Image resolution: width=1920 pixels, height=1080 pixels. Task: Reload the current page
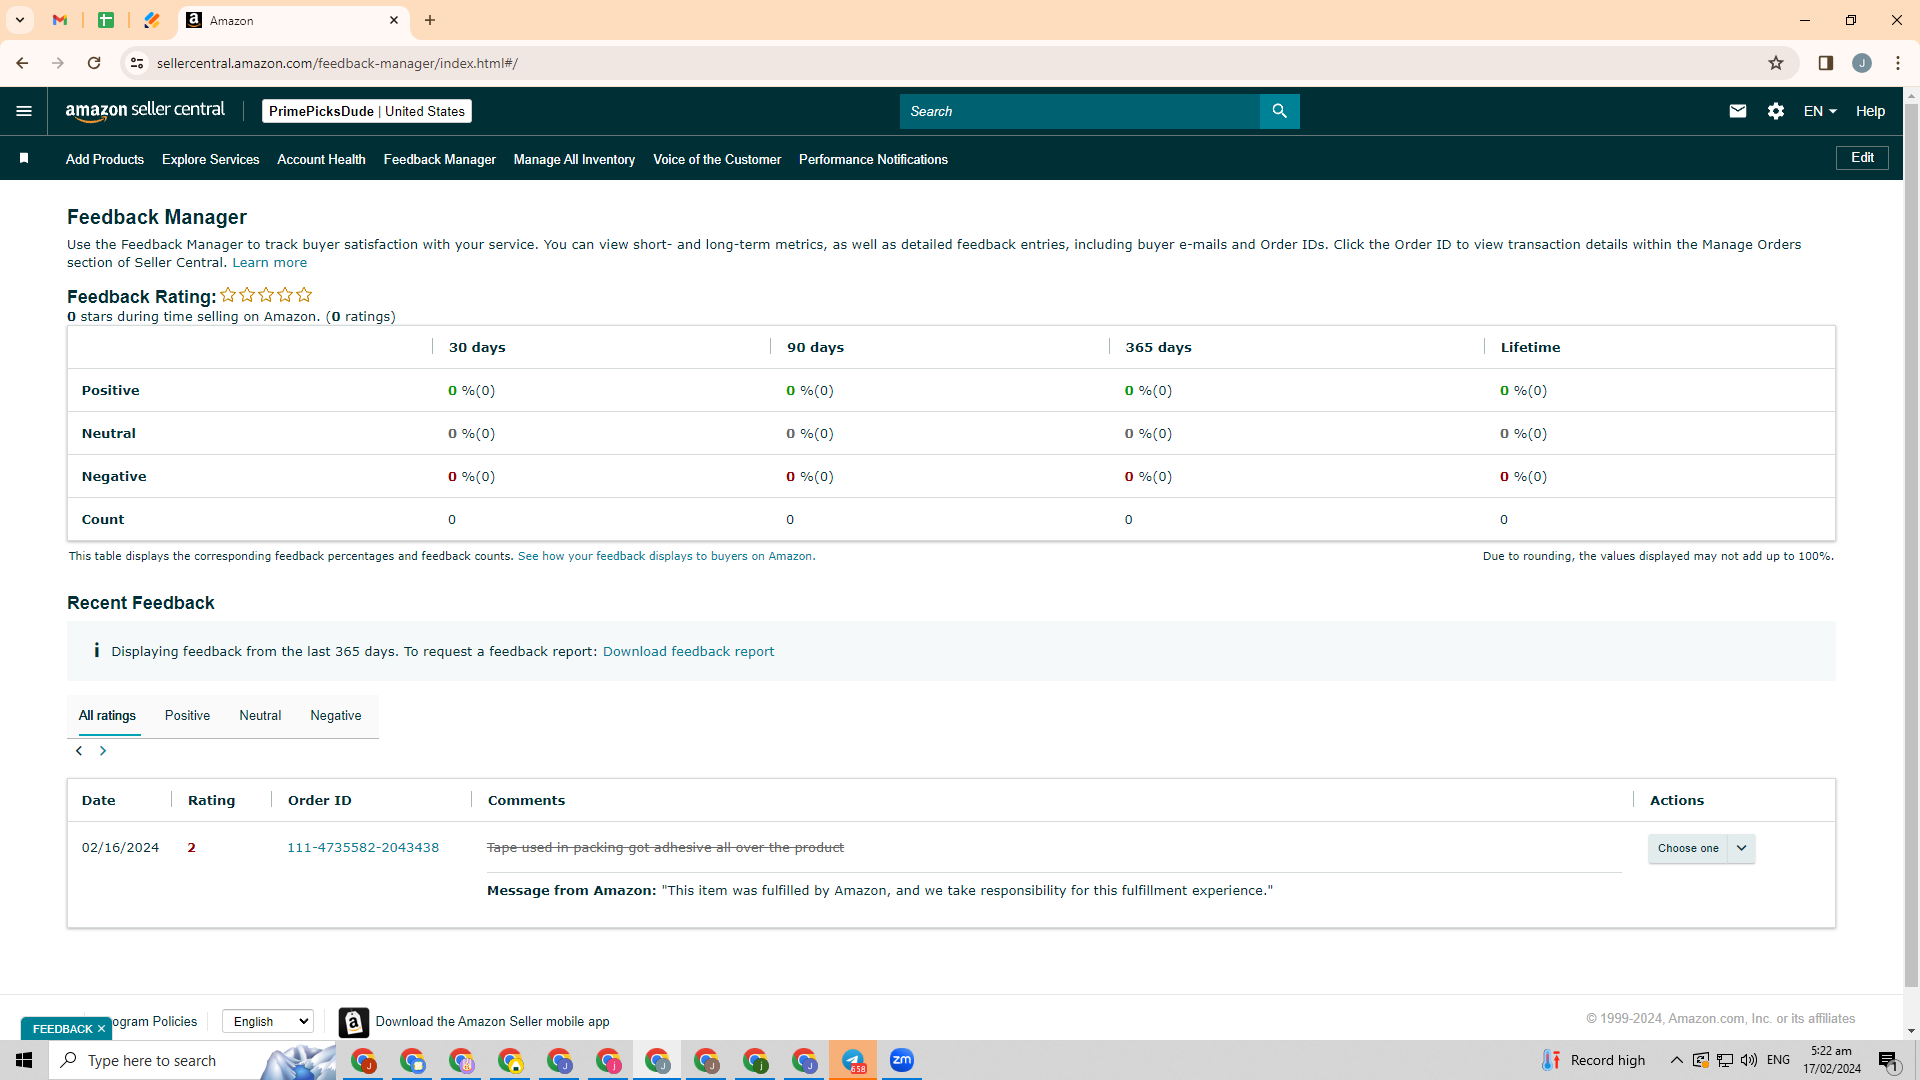tap(94, 63)
